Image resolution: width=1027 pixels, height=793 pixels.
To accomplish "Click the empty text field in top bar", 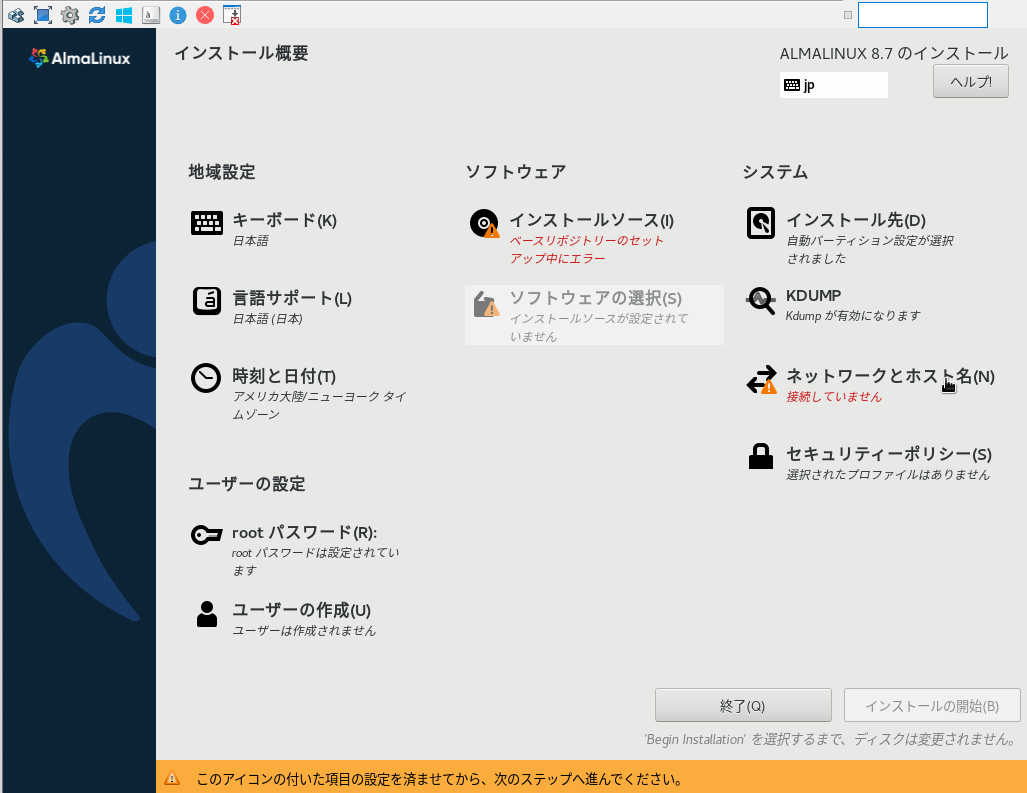I will (x=922, y=15).
